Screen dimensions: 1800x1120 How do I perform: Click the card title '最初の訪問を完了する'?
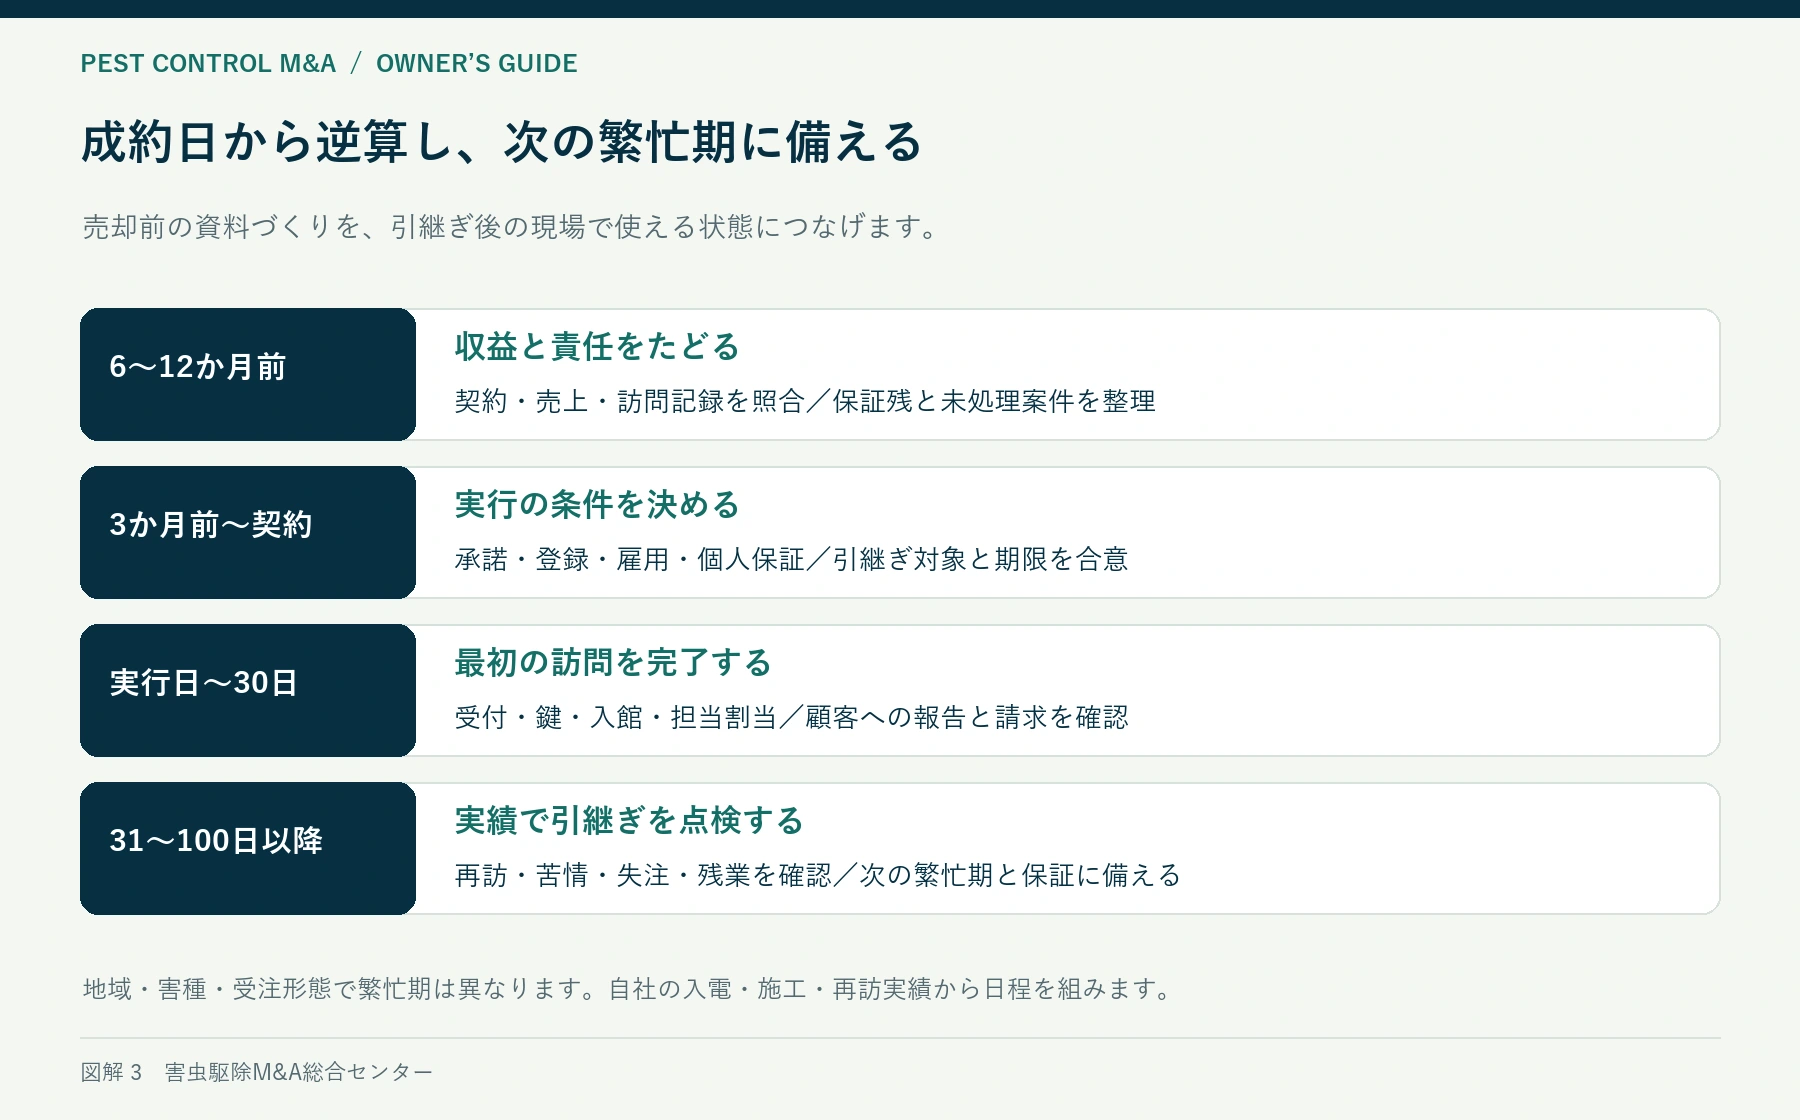(613, 663)
